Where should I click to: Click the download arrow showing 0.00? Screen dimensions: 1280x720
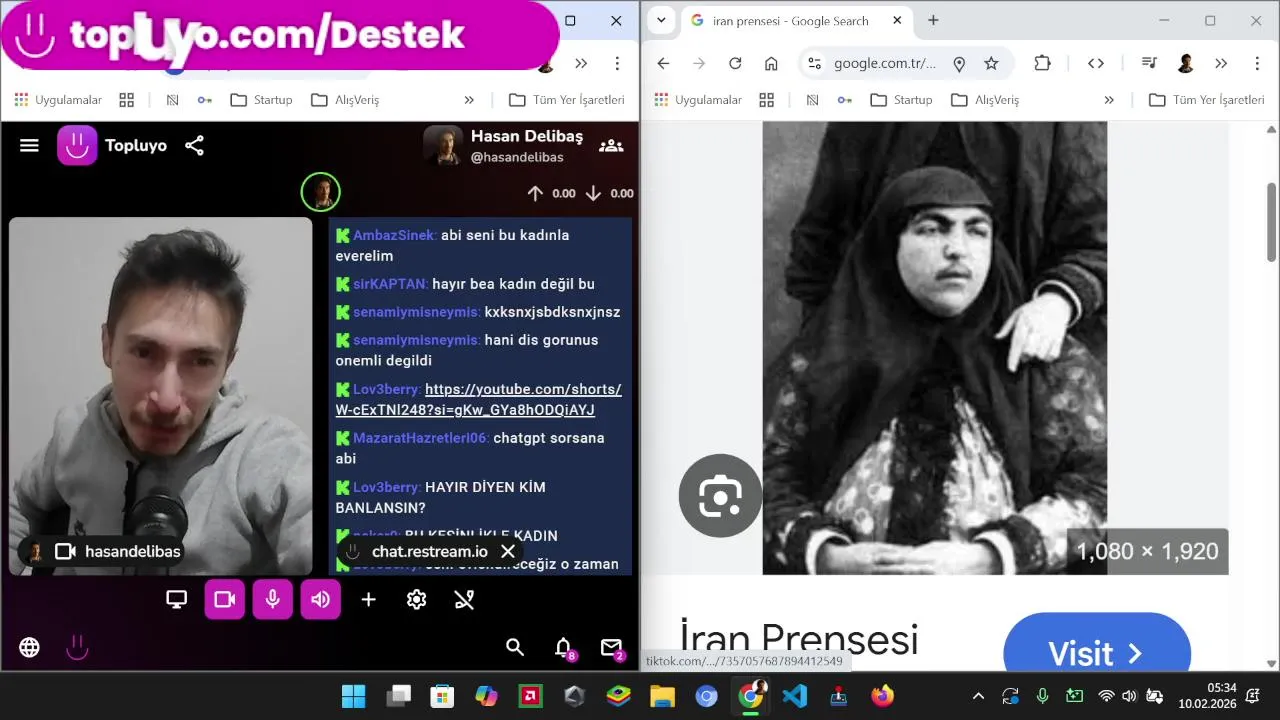[593, 194]
